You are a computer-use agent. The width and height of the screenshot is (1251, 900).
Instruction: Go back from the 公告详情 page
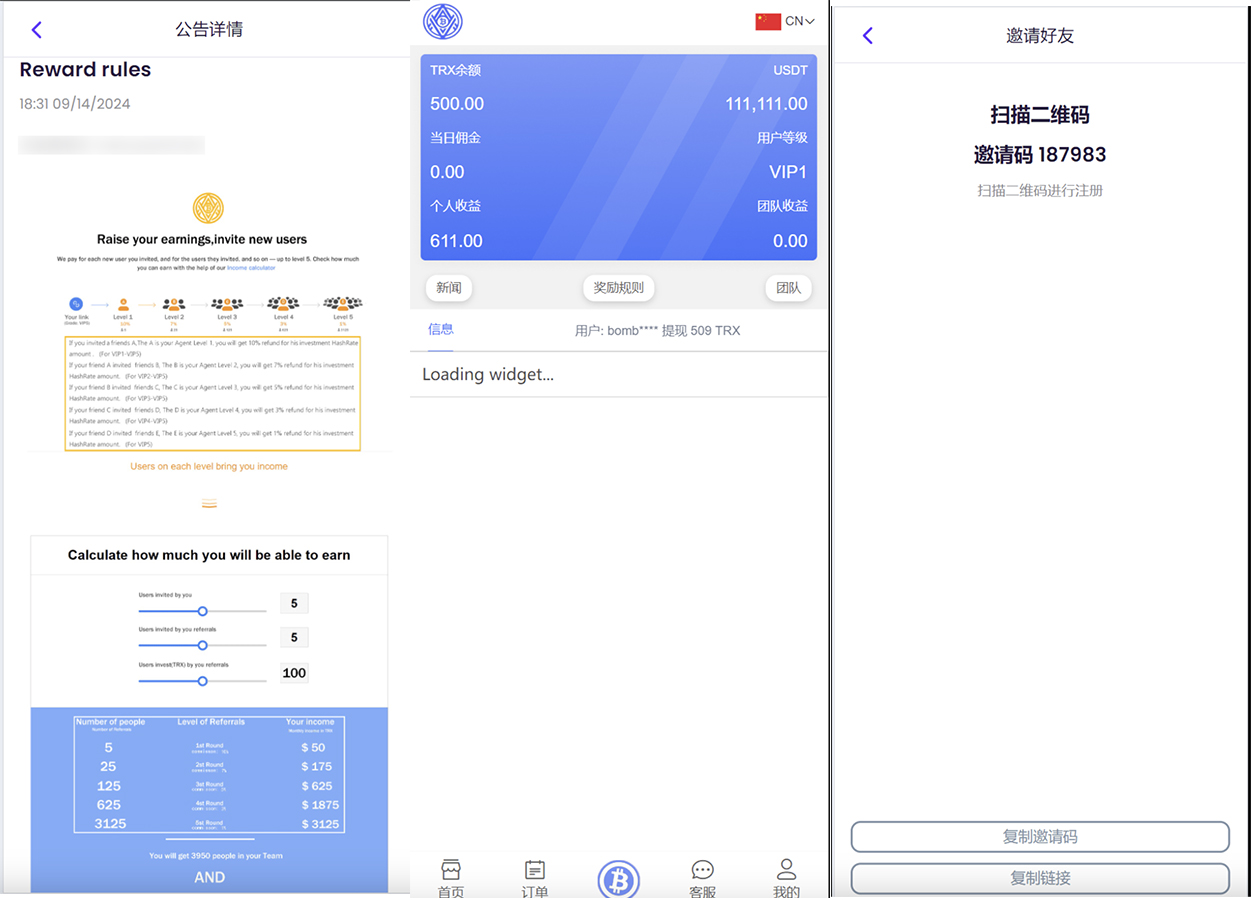tap(37, 30)
